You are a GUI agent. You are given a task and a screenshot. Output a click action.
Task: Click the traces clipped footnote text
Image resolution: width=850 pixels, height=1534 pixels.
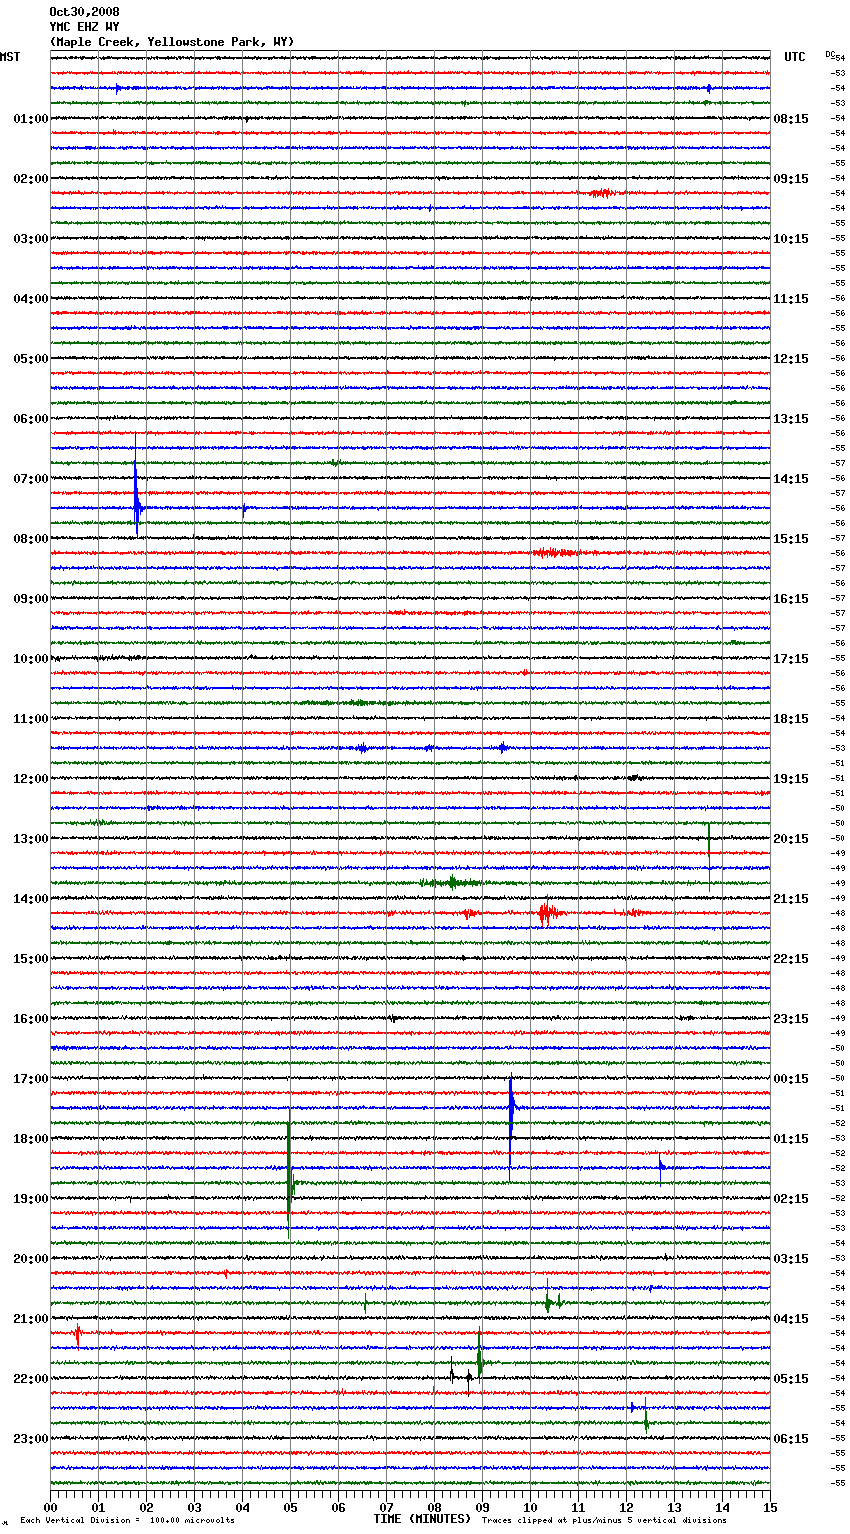(x=604, y=1520)
